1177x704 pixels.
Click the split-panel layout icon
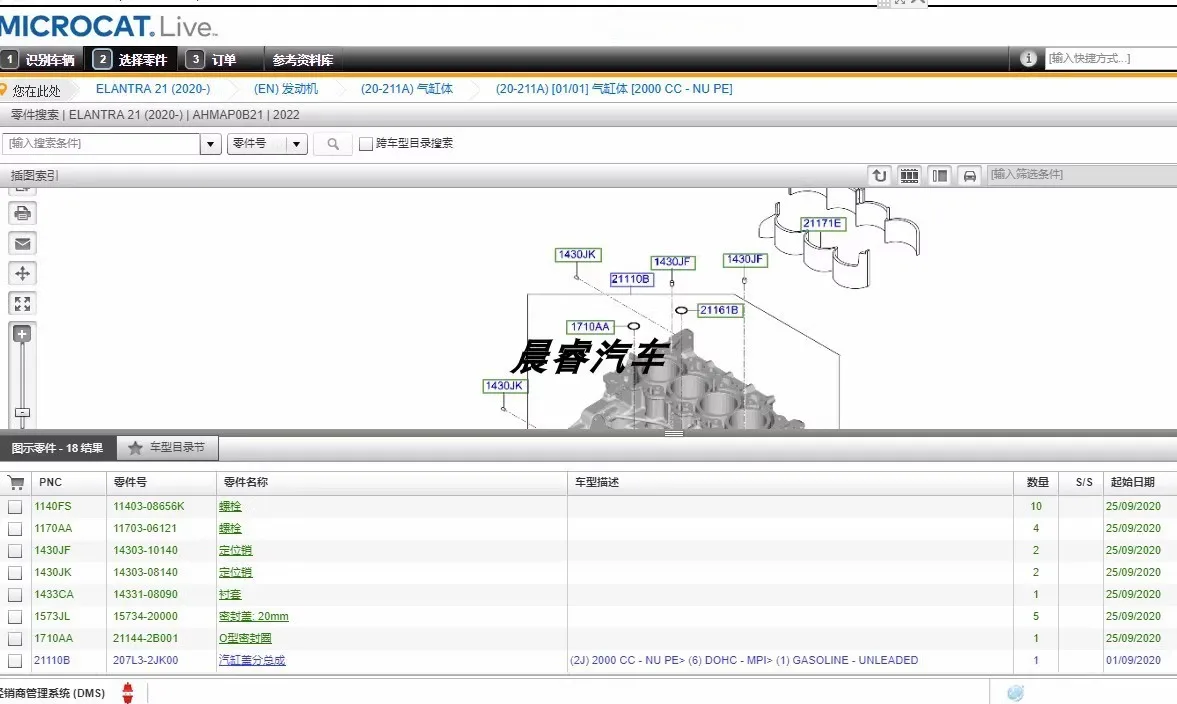tap(939, 176)
